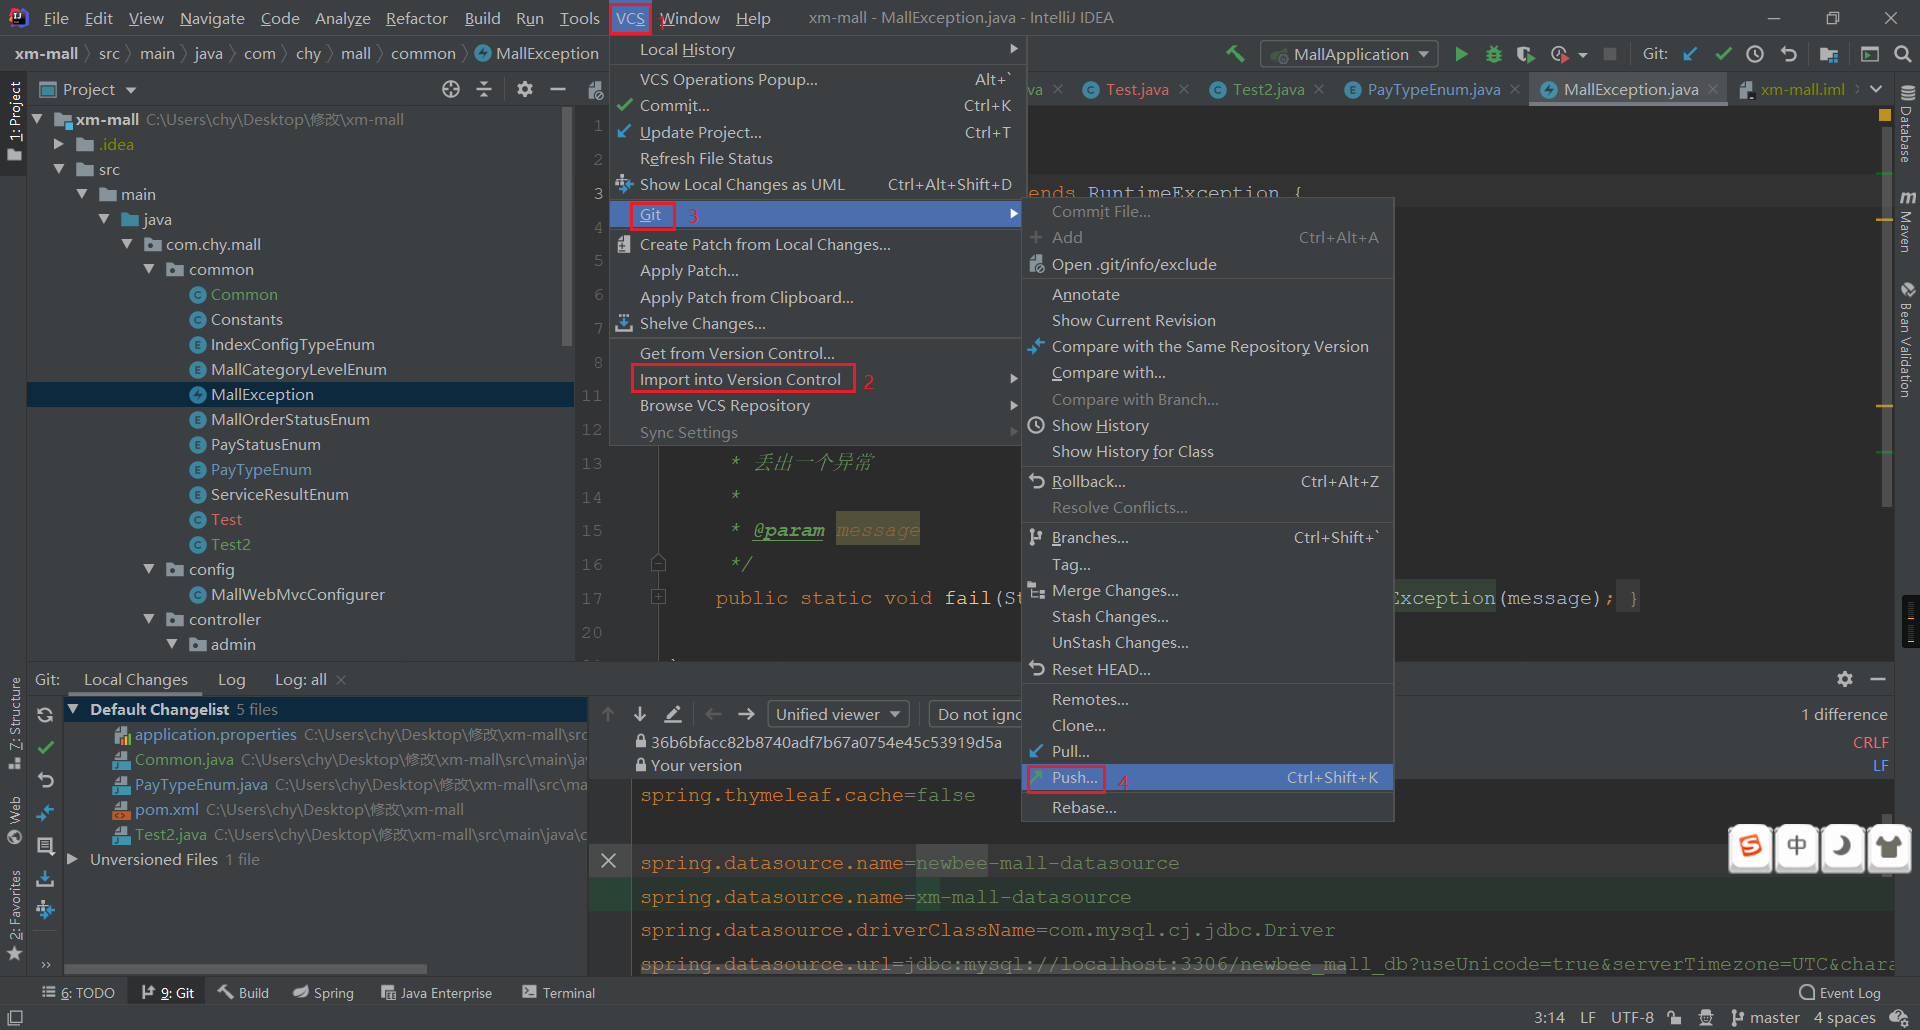Toggle fold marker beside line 17
The height and width of the screenshot is (1030, 1920).
[x=658, y=597]
